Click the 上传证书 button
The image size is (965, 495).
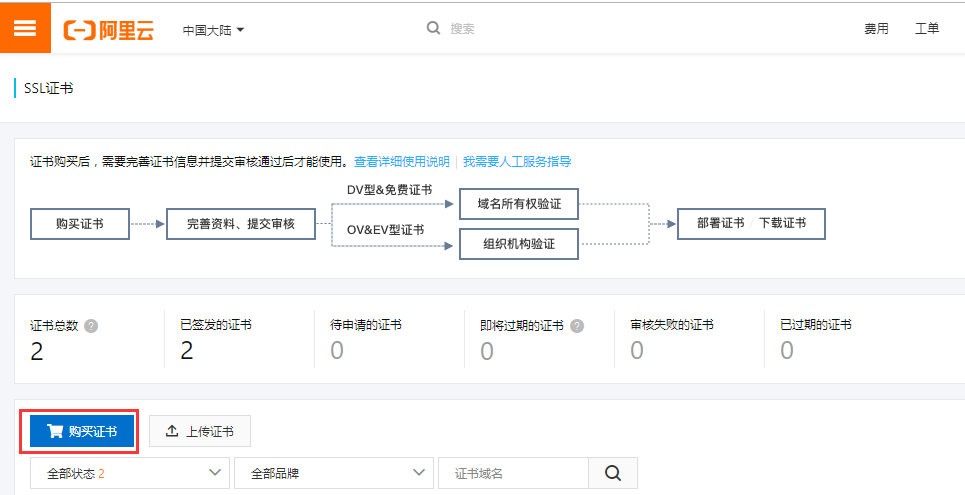click(x=200, y=431)
